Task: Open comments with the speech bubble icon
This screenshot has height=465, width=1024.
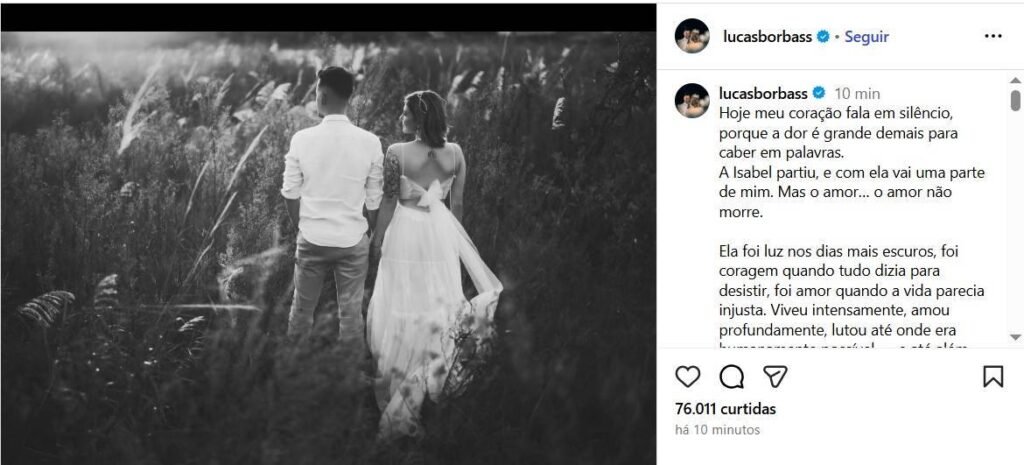Action: pyautogui.click(x=731, y=377)
